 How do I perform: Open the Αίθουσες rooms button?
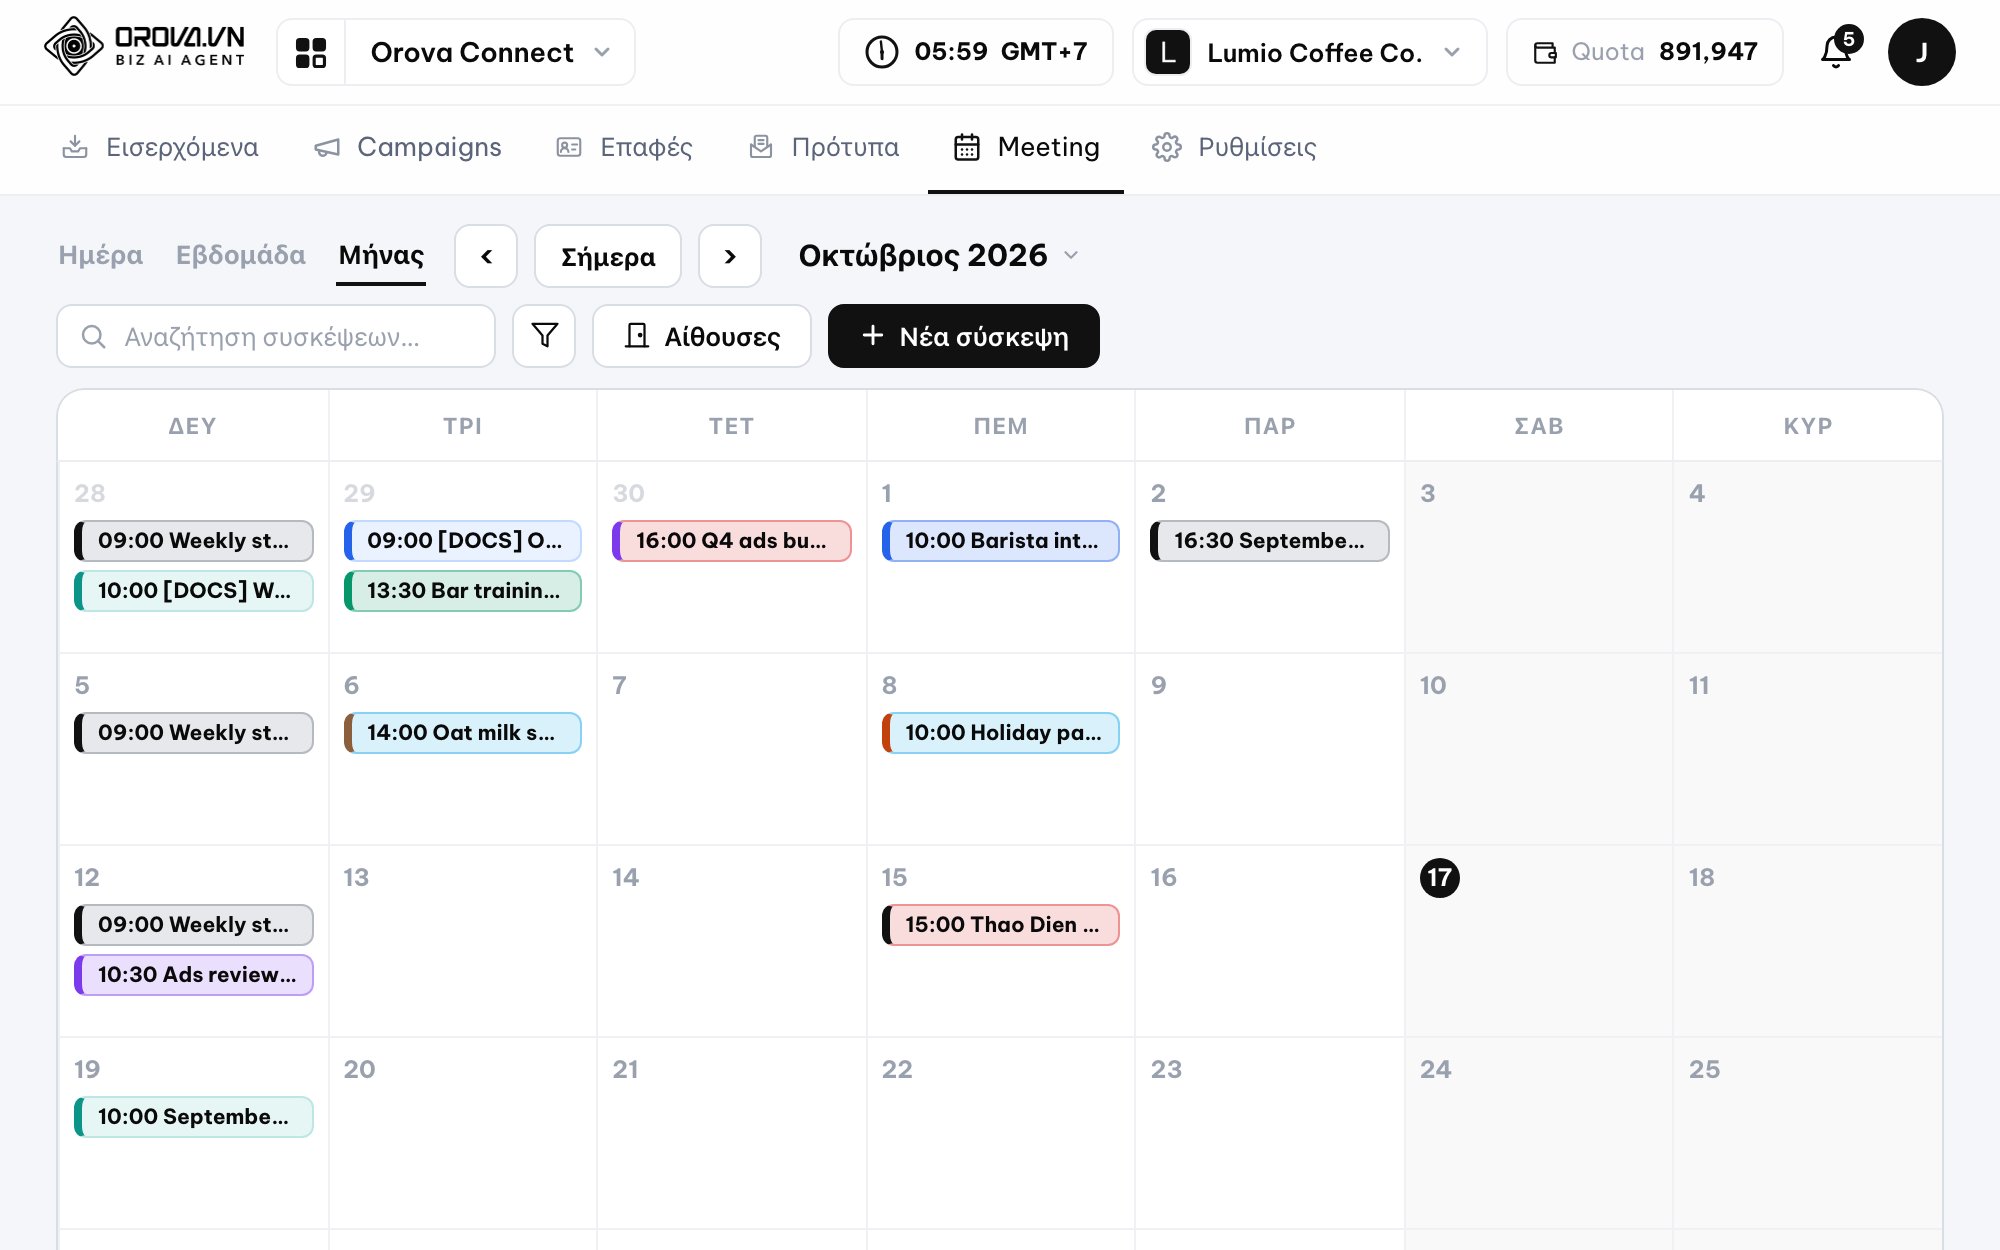[702, 336]
